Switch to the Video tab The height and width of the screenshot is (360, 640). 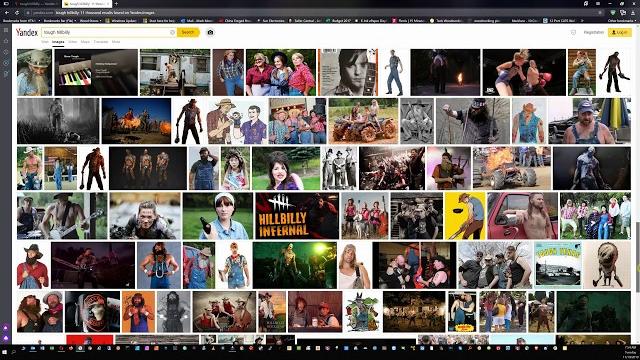73,42
